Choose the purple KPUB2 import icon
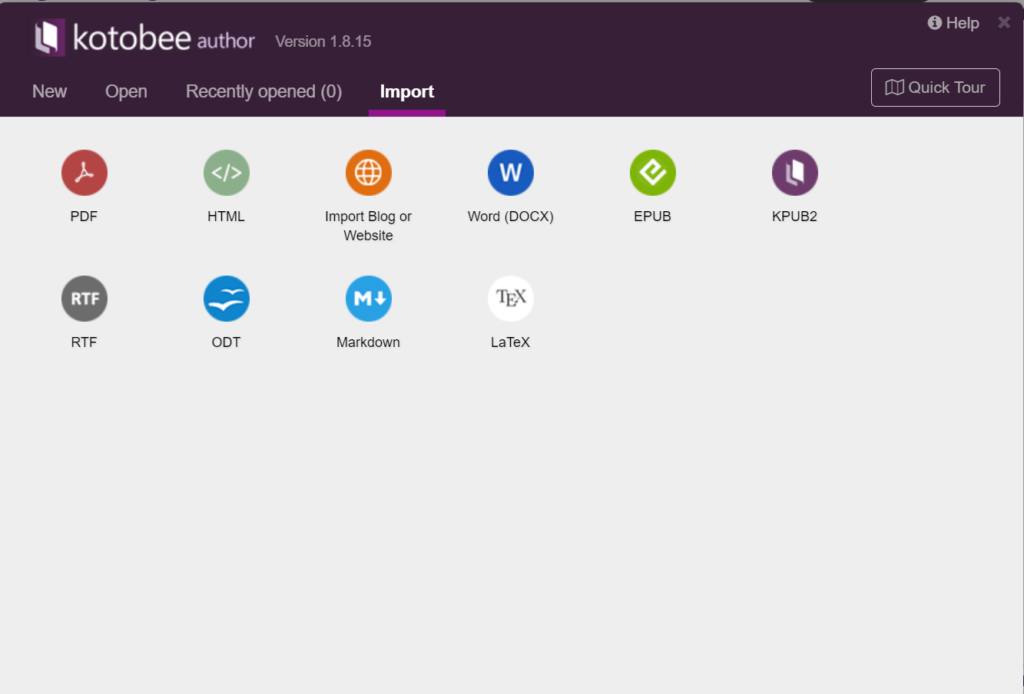Viewport: 1024px width, 694px height. [x=794, y=173]
